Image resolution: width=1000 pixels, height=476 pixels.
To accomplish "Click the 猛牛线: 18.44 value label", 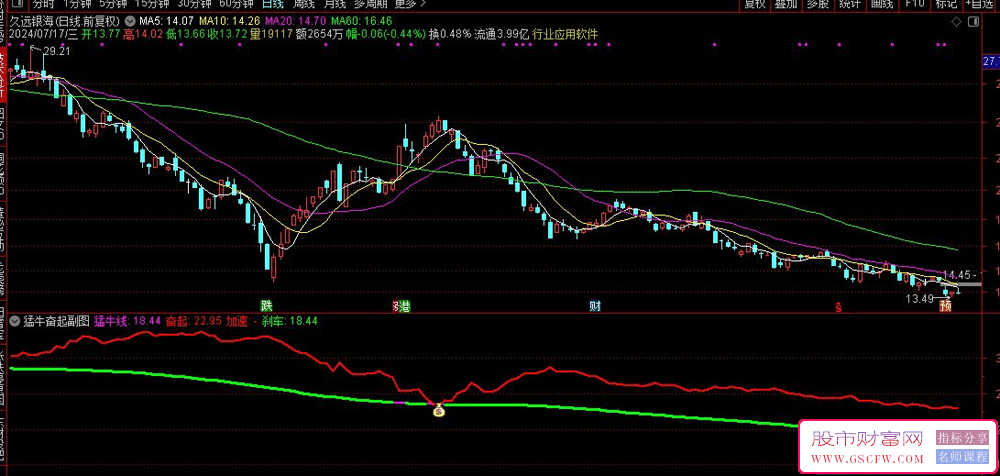I will pyautogui.click(x=127, y=321).
